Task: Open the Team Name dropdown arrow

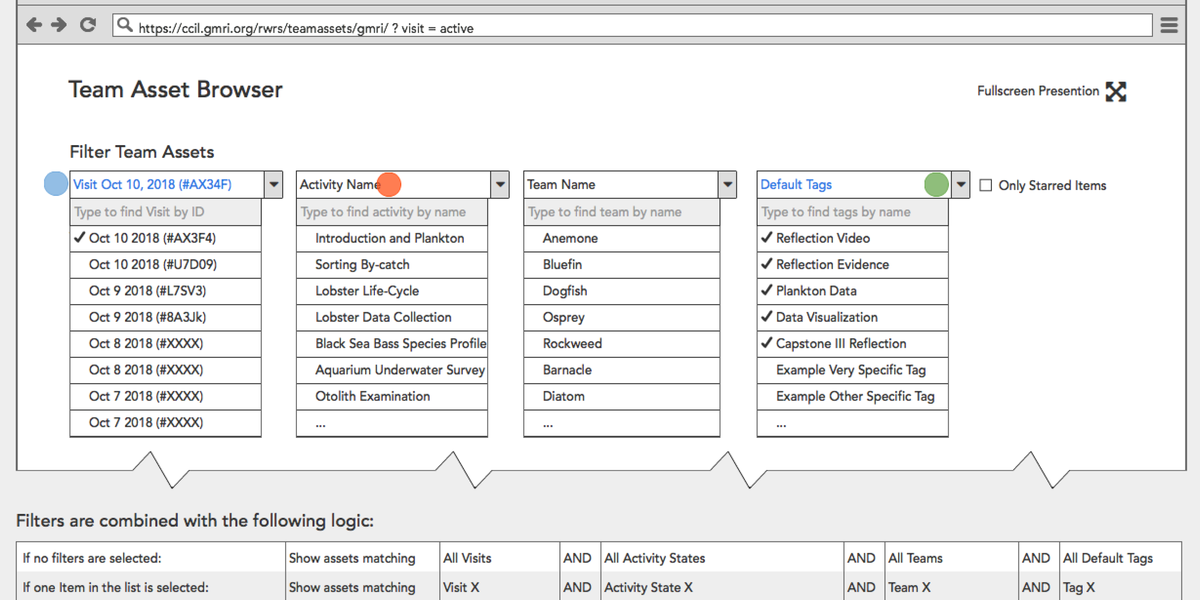Action: (727, 184)
